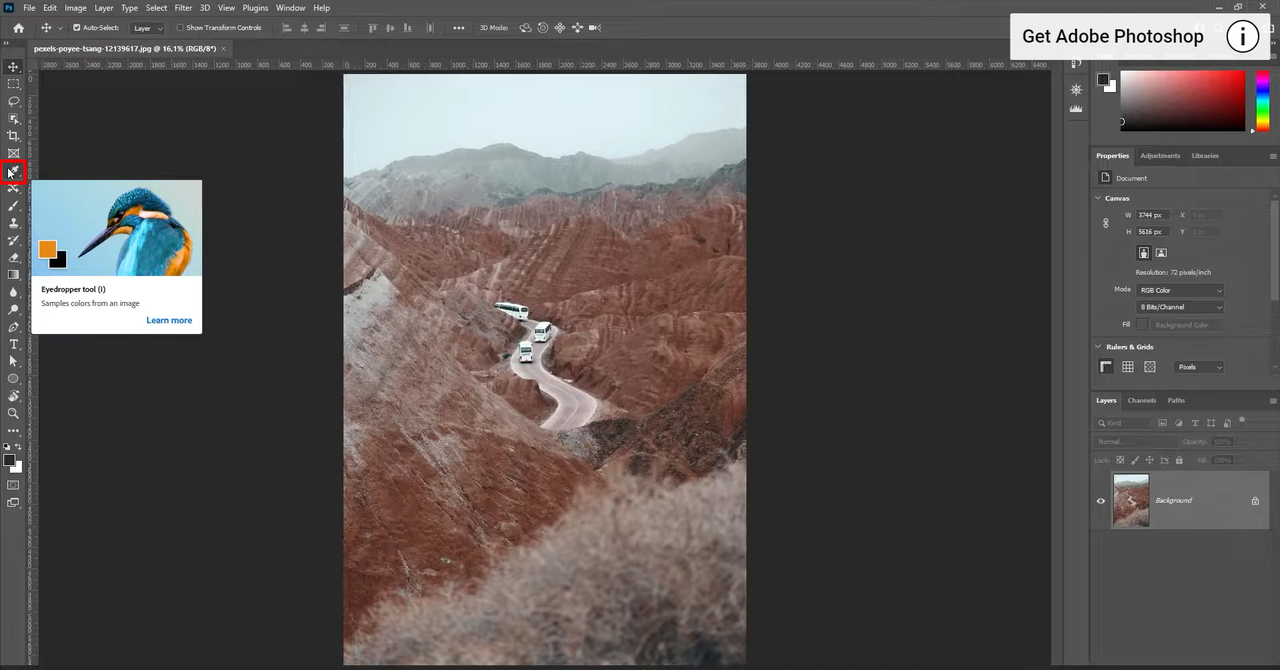The width and height of the screenshot is (1280, 670).
Task: Open the Plugins menu
Action: tap(255, 8)
